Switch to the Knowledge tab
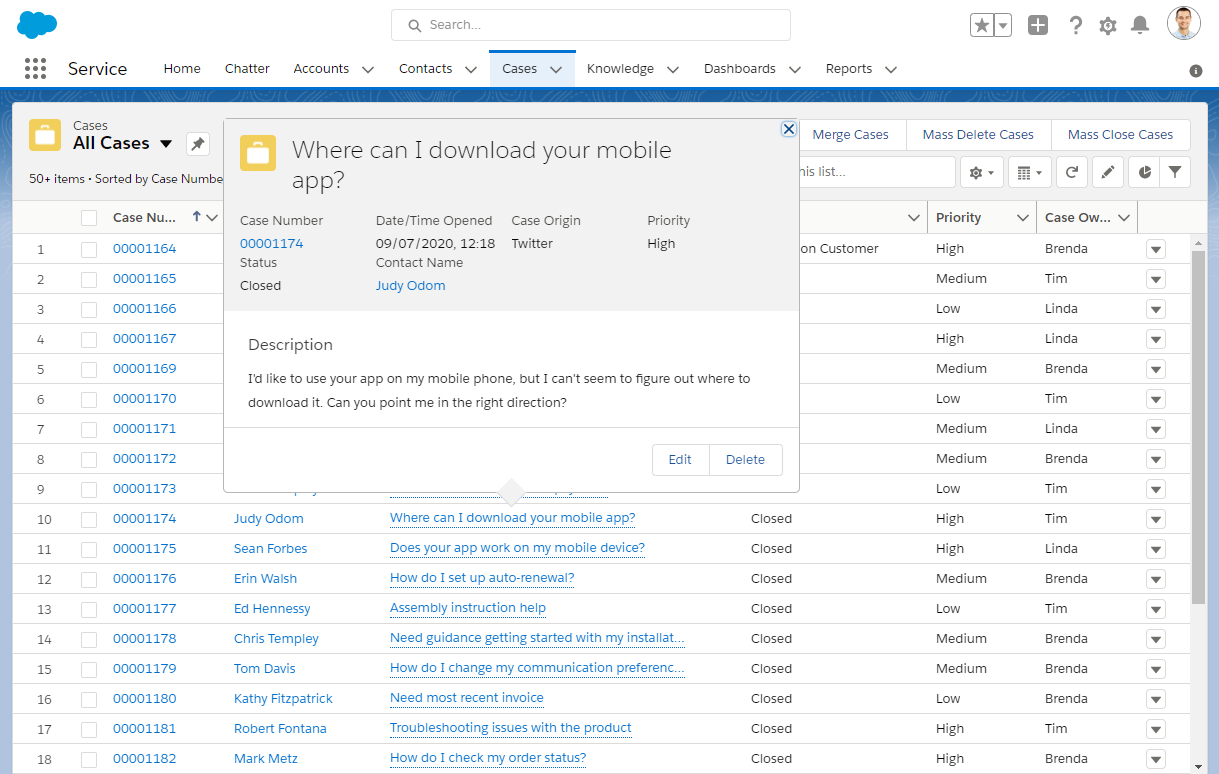The width and height of the screenshot is (1219, 774). (x=620, y=68)
